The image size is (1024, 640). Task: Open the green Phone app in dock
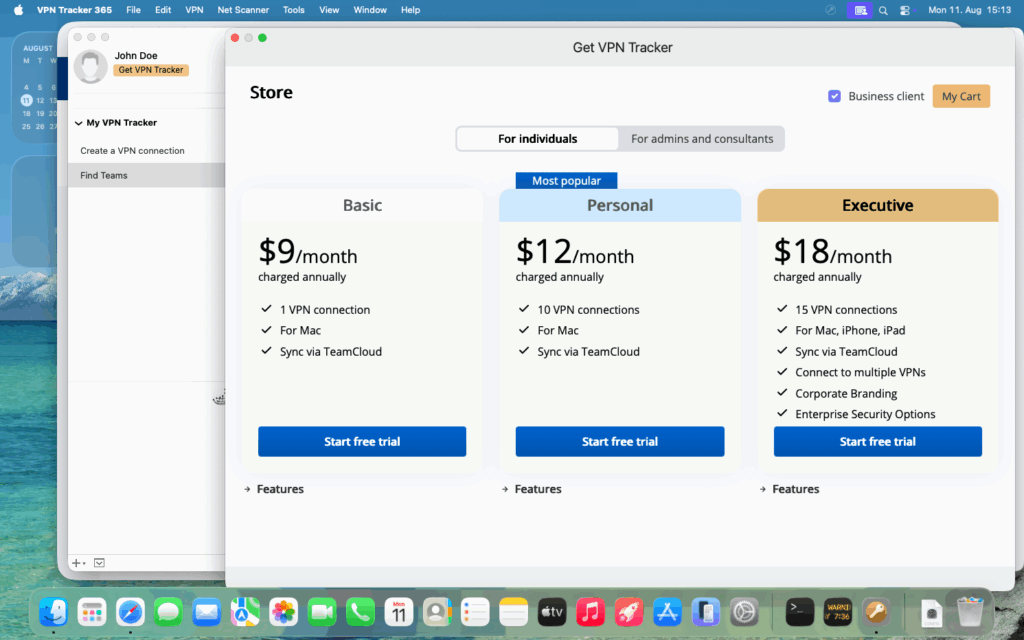coord(360,612)
